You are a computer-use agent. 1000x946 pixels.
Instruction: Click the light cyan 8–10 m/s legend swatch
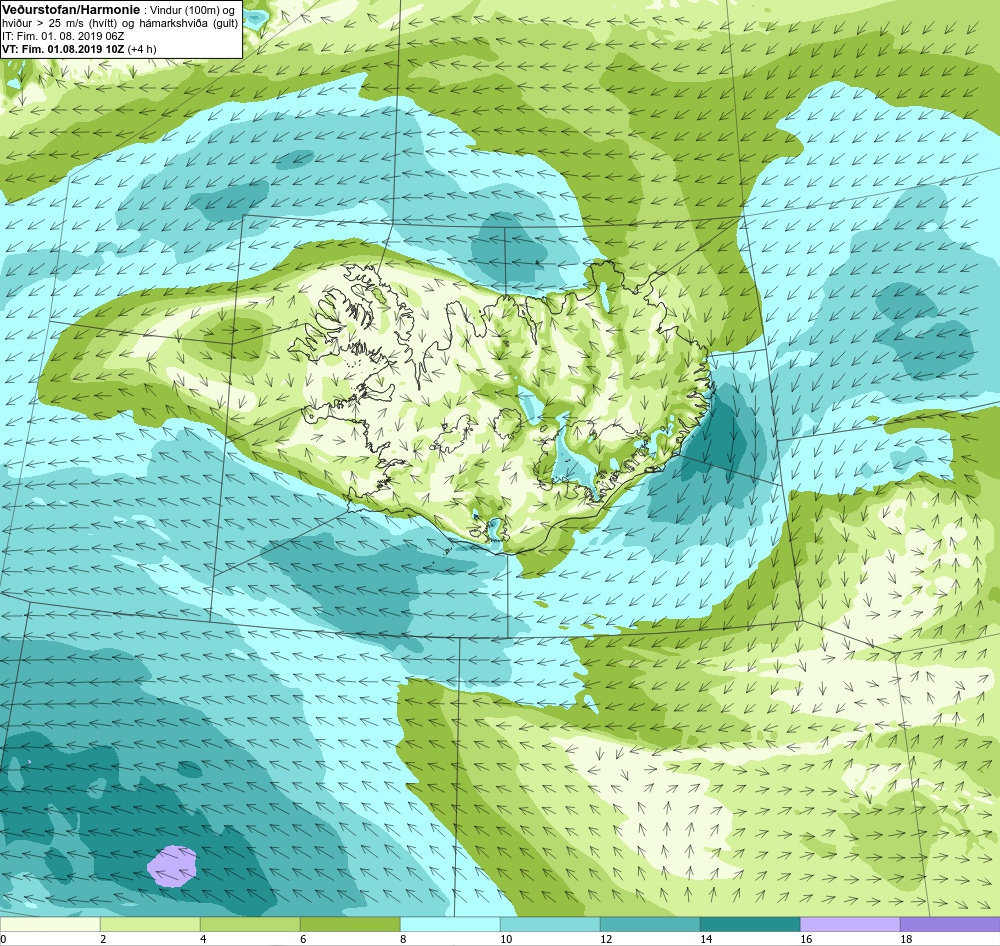450,924
